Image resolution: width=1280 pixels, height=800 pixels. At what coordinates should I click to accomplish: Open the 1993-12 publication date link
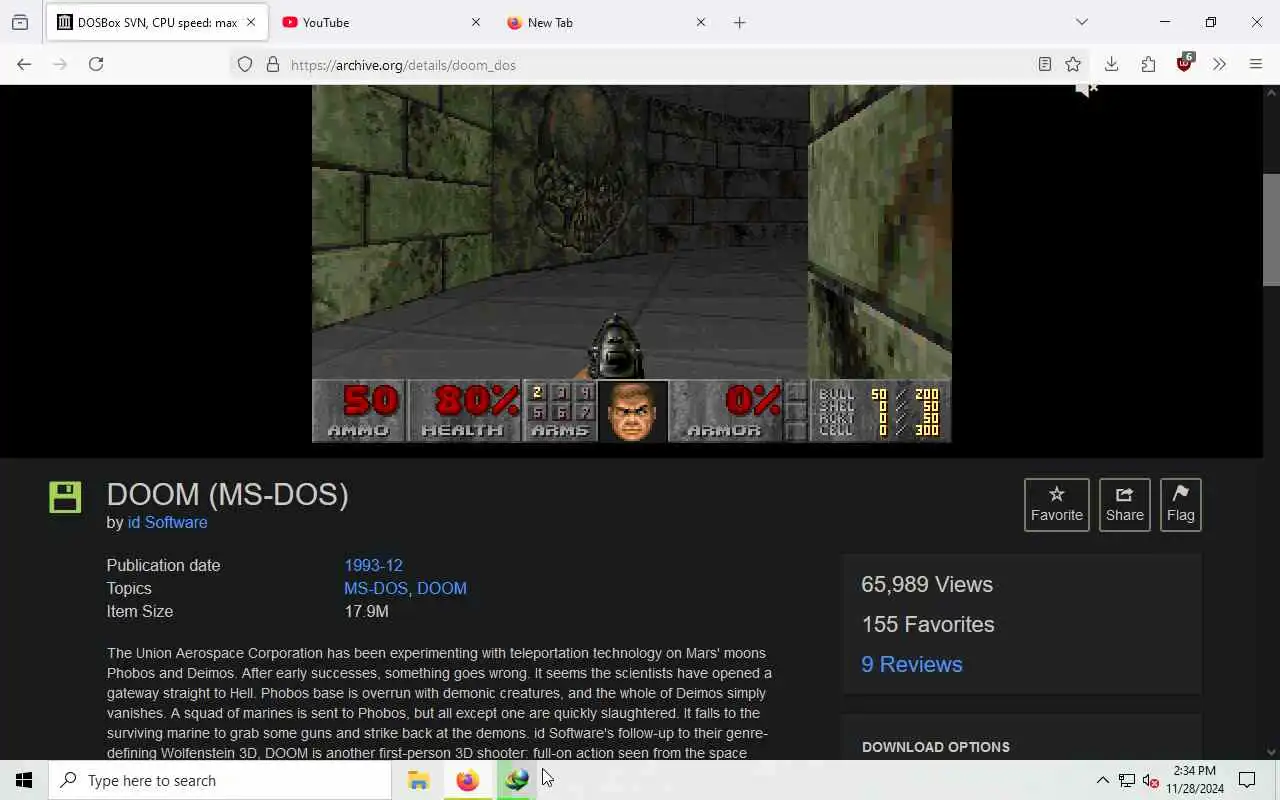click(374, 565)
